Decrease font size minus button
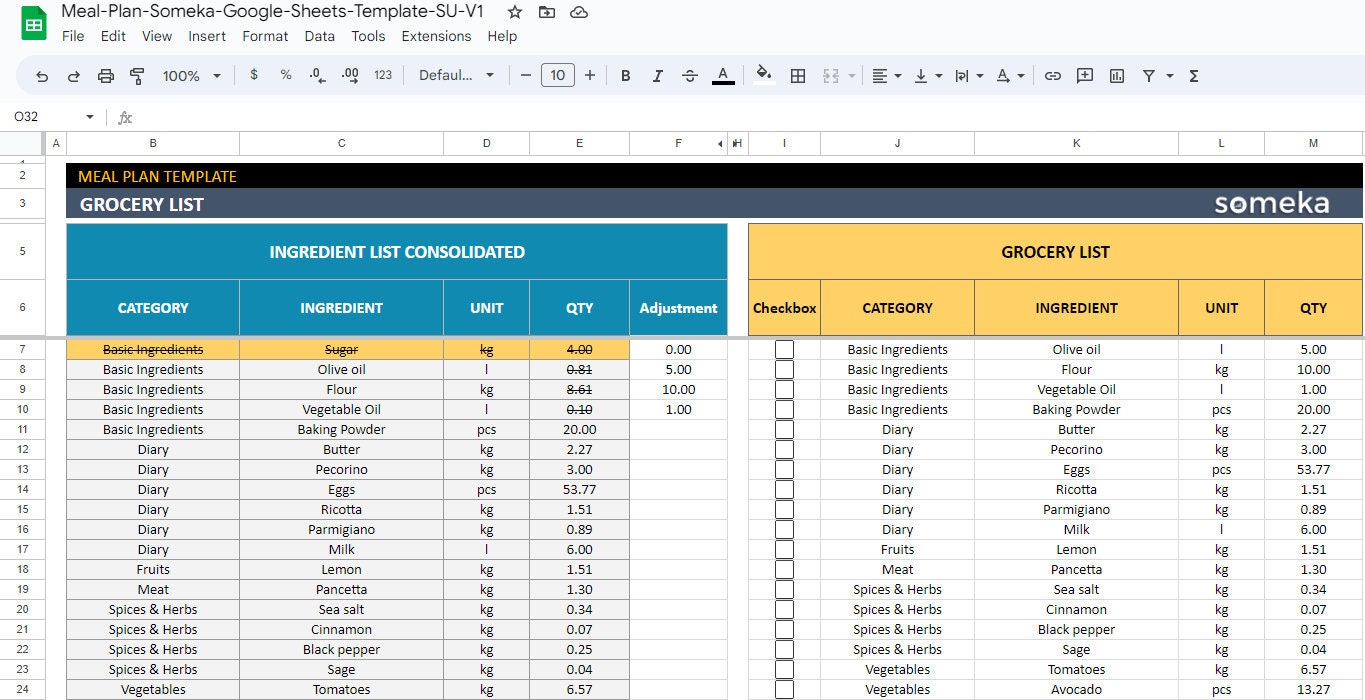Viewport: 1365px width, 700px height. pos(526,75)
